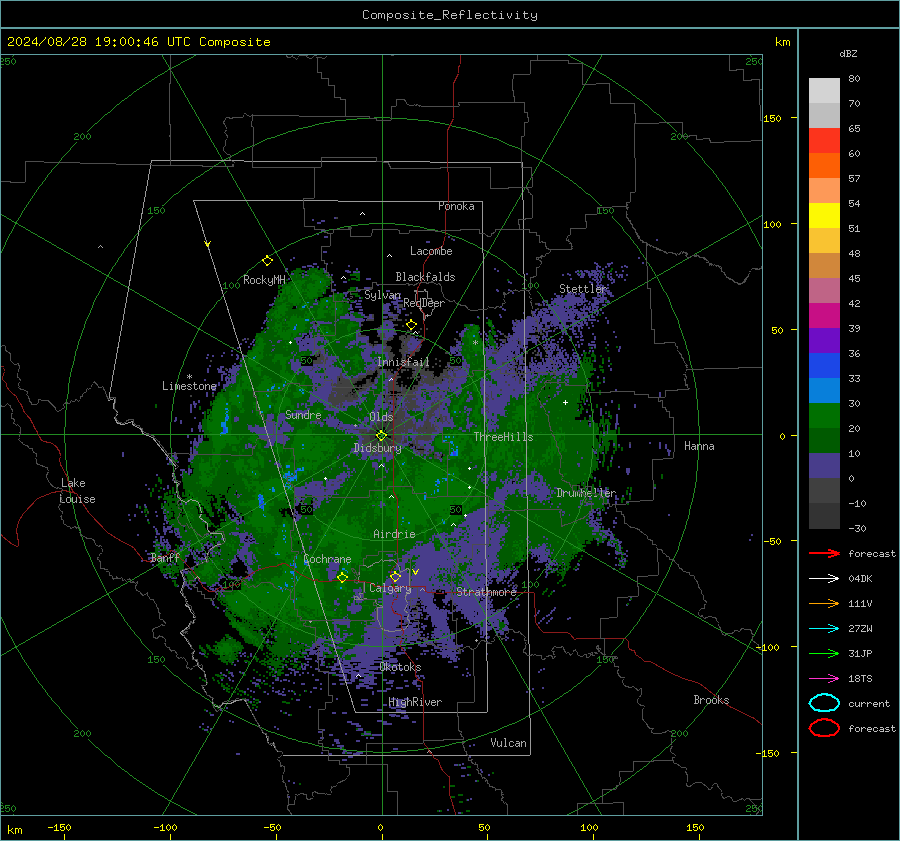Select the purple 10 dBZ color swatch
The width and height of the screenshot is (900, 841).
(824, 466)
